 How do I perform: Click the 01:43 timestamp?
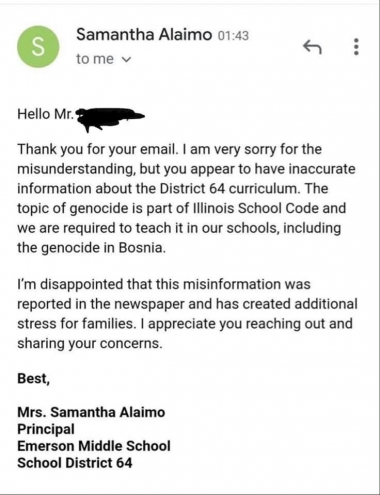pyautogui.click(x=233, y=36)
